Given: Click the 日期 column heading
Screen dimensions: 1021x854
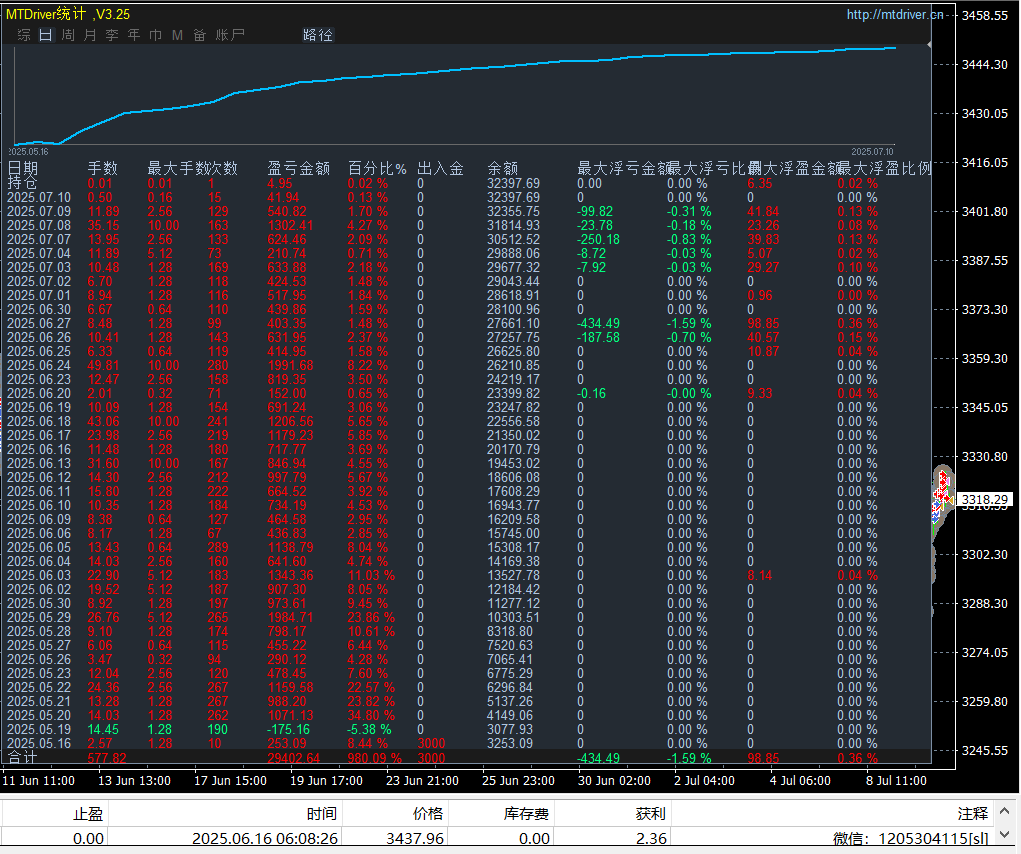Looking at the screenshot, I should pos(23,169).
